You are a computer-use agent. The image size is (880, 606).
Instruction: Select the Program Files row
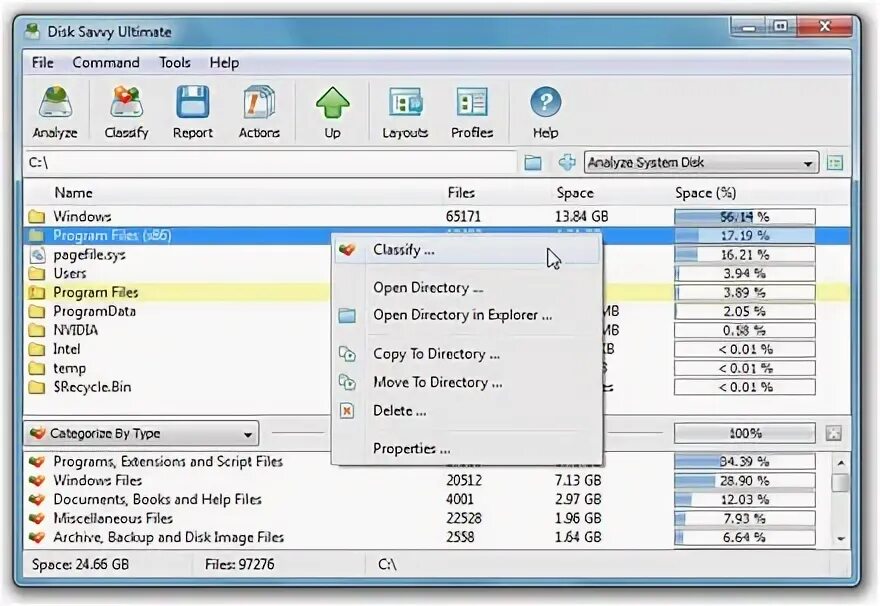pos(437,292)
